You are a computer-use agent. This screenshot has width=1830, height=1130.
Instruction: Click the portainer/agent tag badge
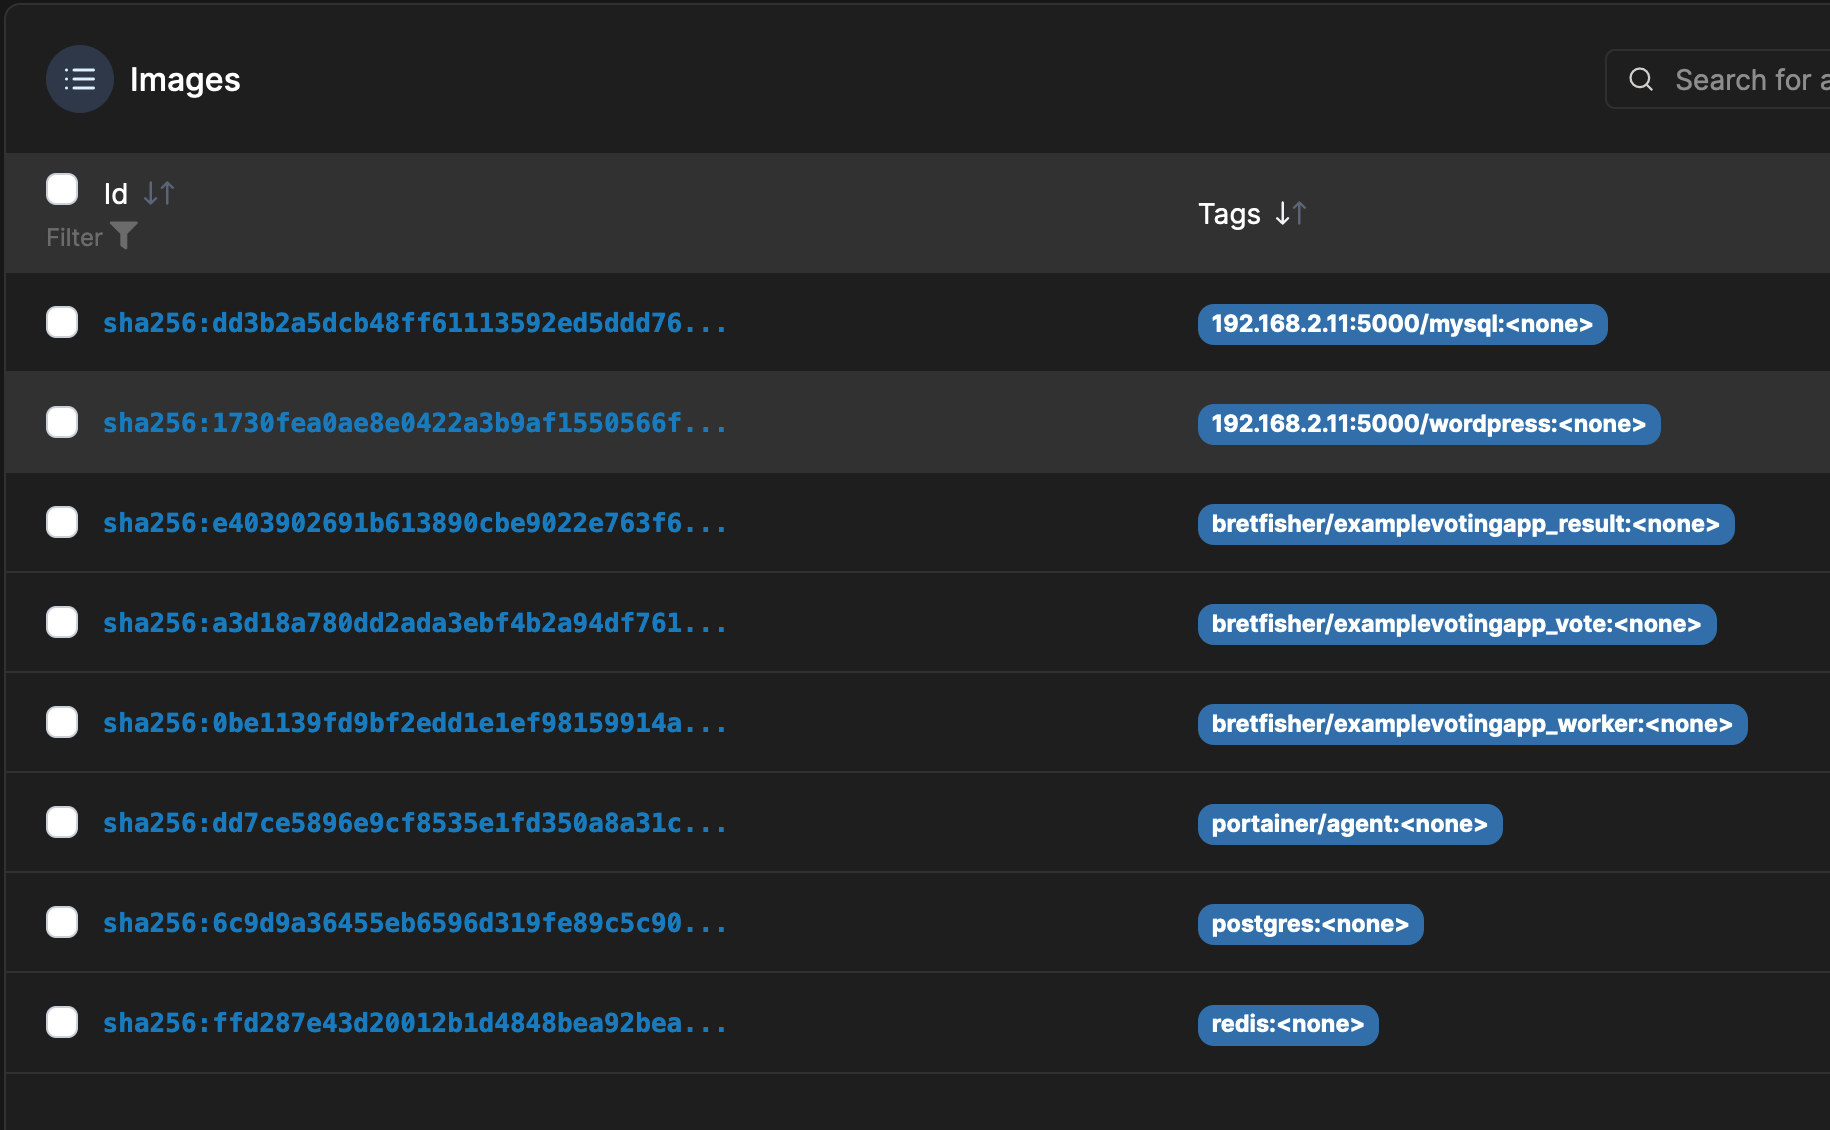(1349, 824)
